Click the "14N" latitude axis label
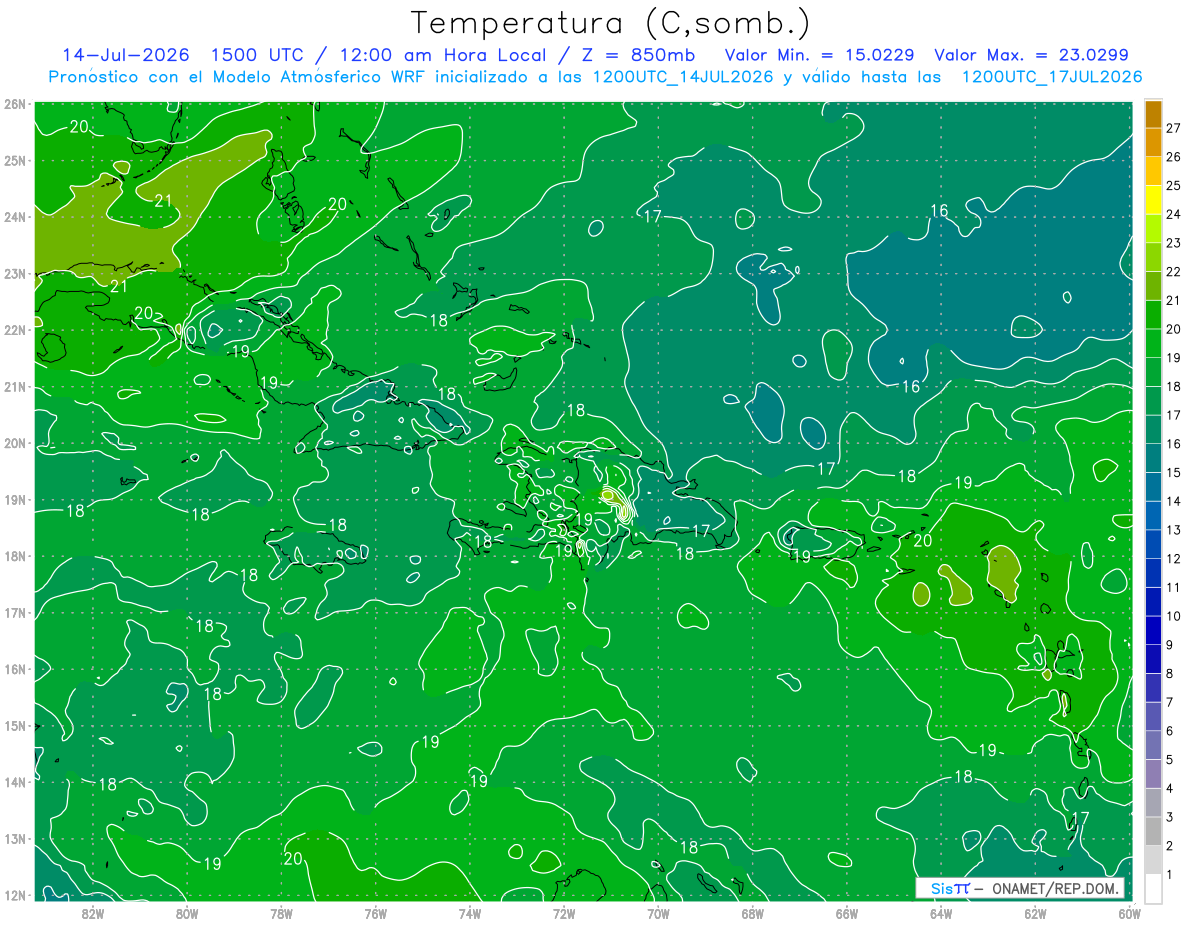This screenshot has height=927, width=1200. point(14,782)
